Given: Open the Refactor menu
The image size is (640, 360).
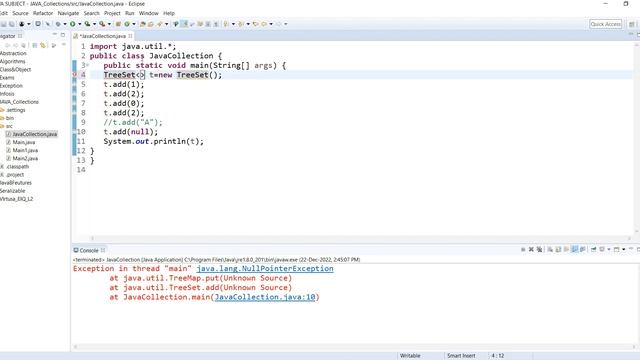Looking at the screenshot, I should tap(43, 13).
